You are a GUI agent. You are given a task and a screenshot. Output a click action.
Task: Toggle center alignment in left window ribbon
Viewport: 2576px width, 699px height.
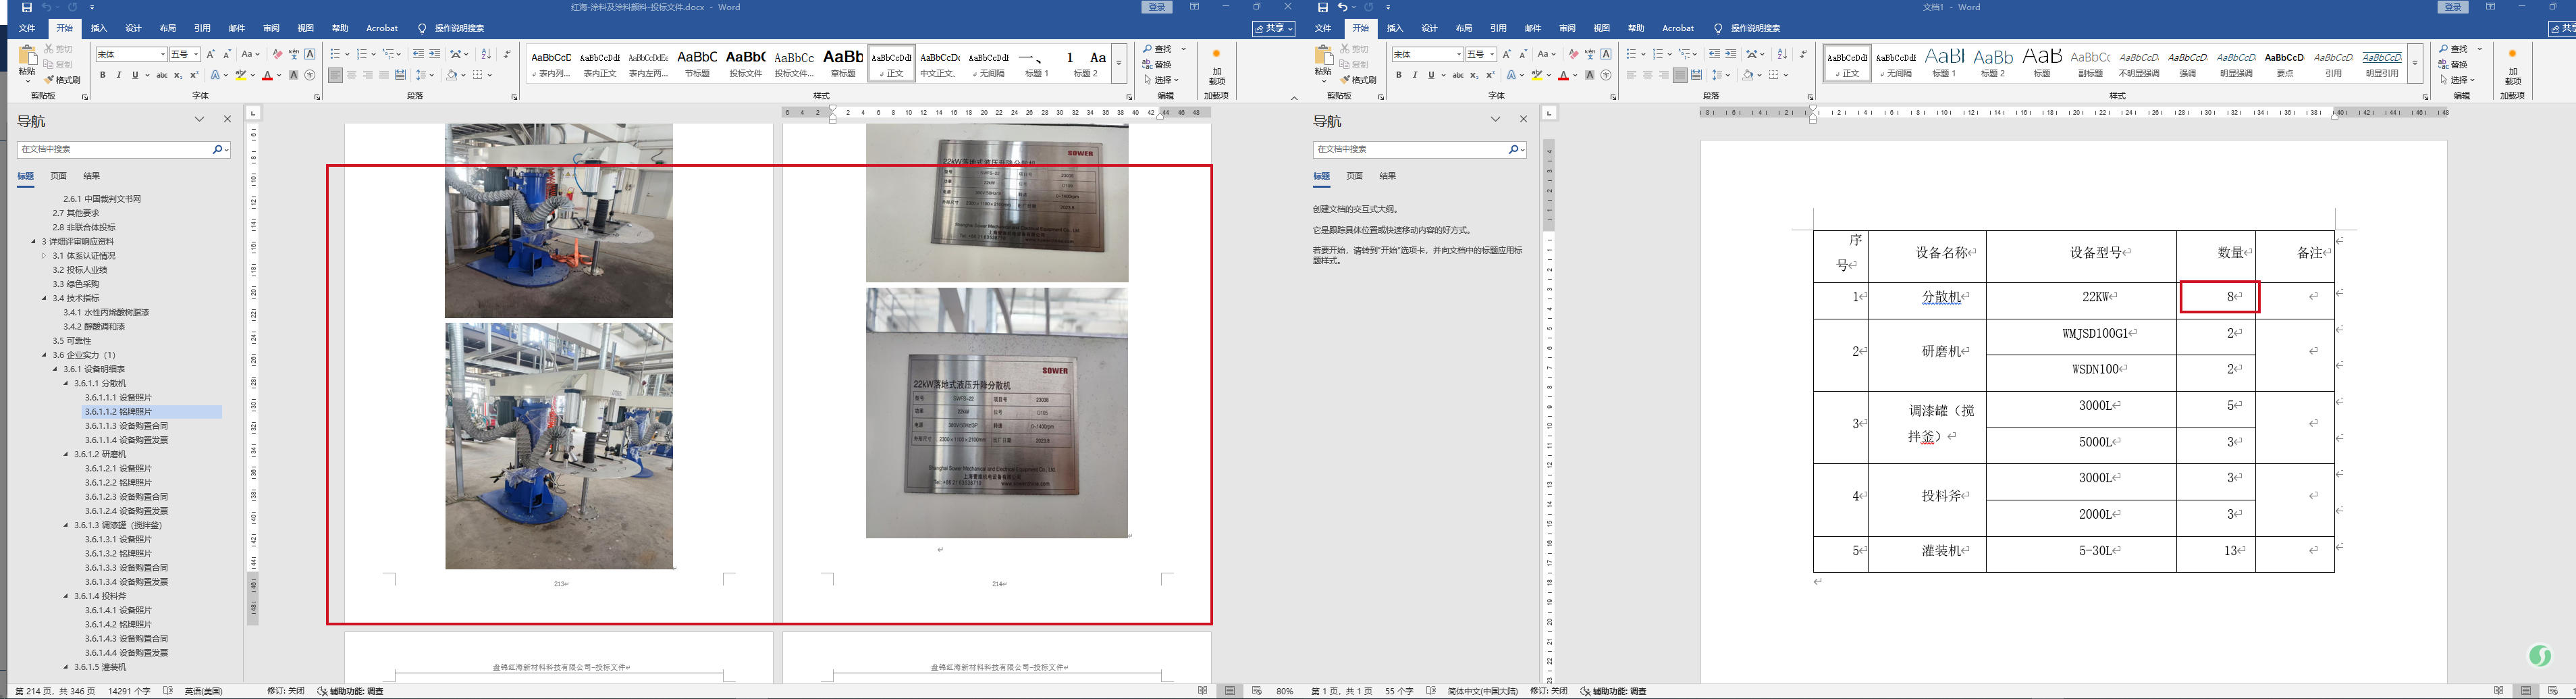tap(351, 75)
